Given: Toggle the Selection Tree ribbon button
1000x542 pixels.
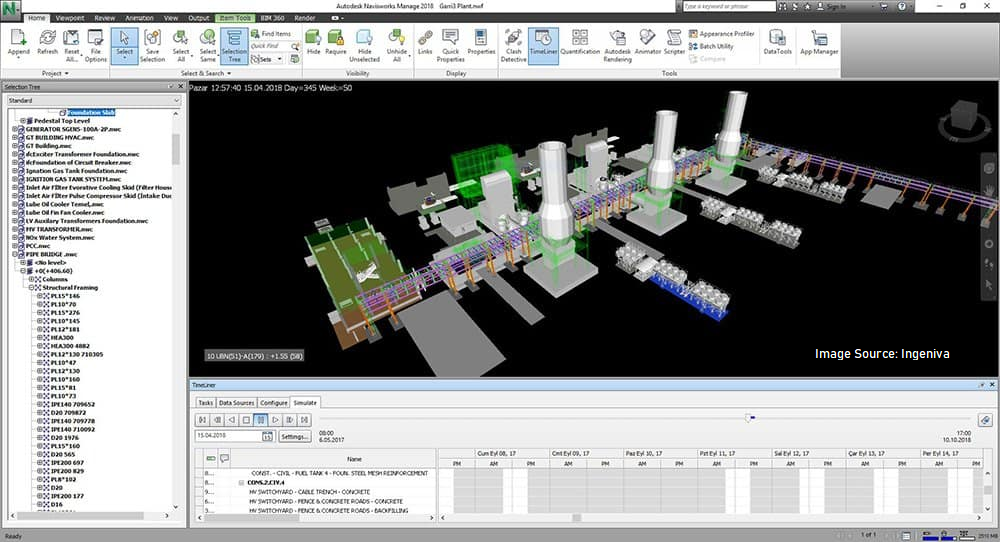Looking at the screenshot, I should coord(234,45).
